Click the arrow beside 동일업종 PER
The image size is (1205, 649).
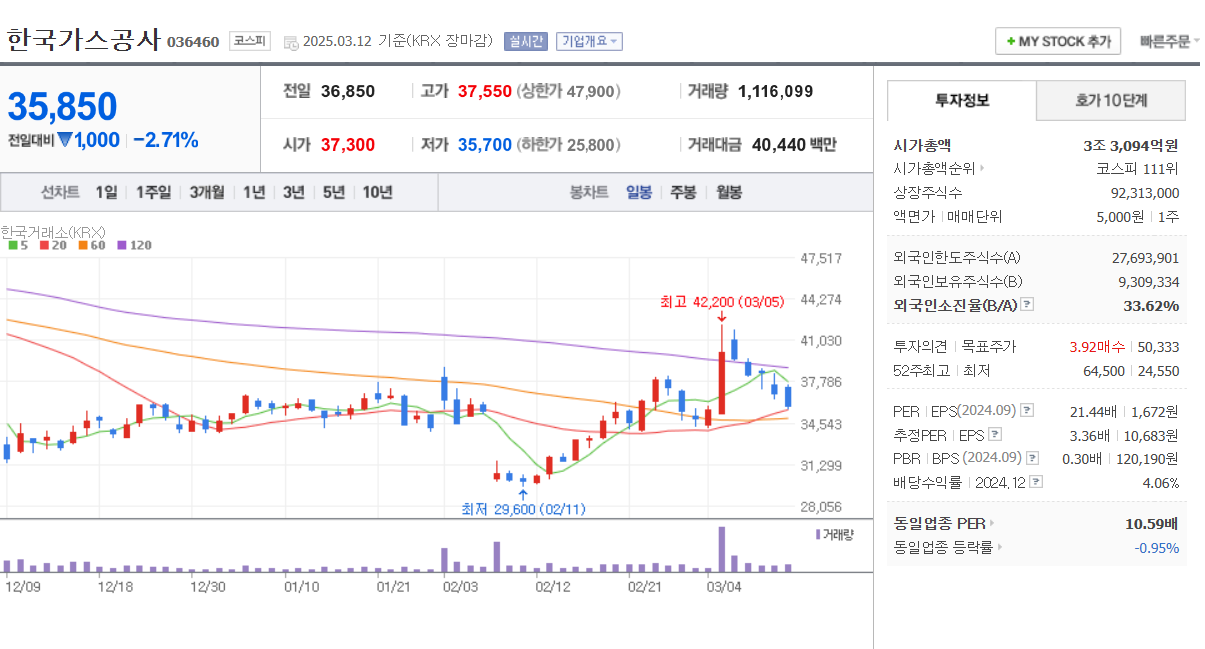993,523
